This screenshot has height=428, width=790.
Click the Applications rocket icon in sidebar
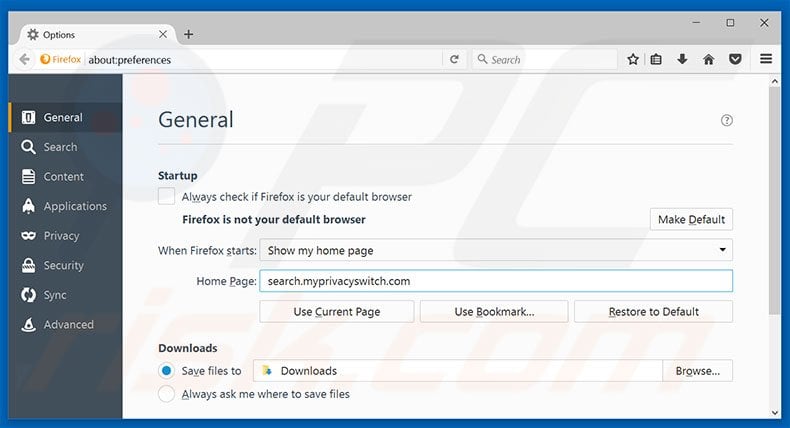coord(29,206)
